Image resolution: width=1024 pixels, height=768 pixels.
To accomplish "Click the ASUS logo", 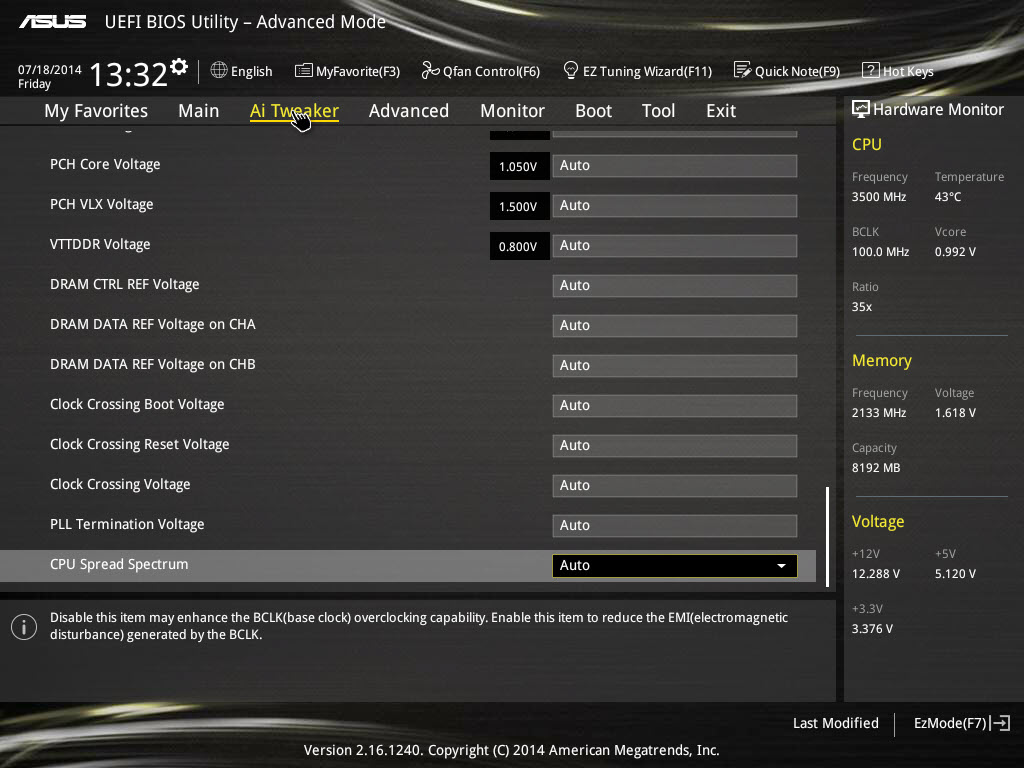I will [x=52, y=22].
